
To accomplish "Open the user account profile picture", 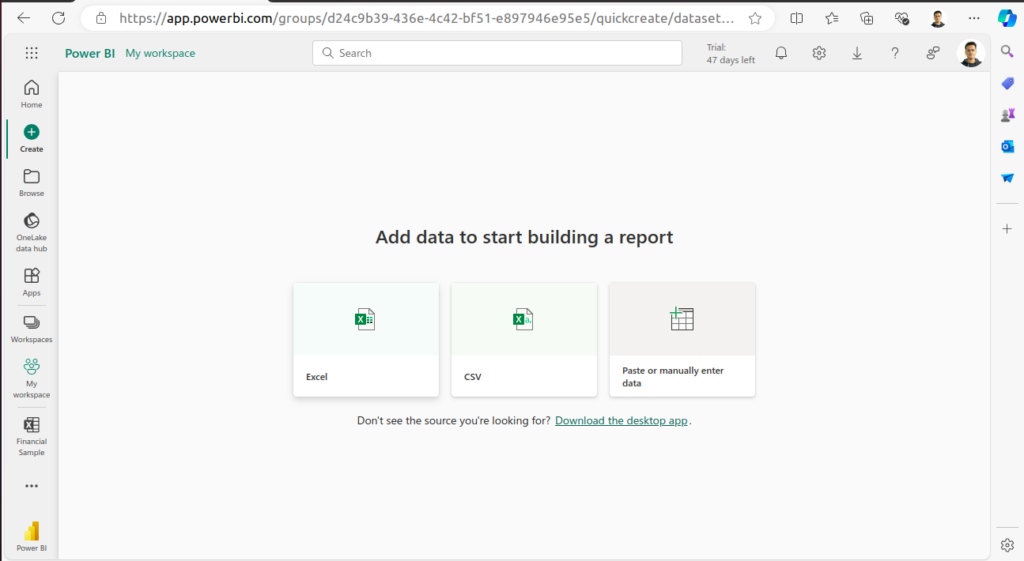I will pos(970,53).
